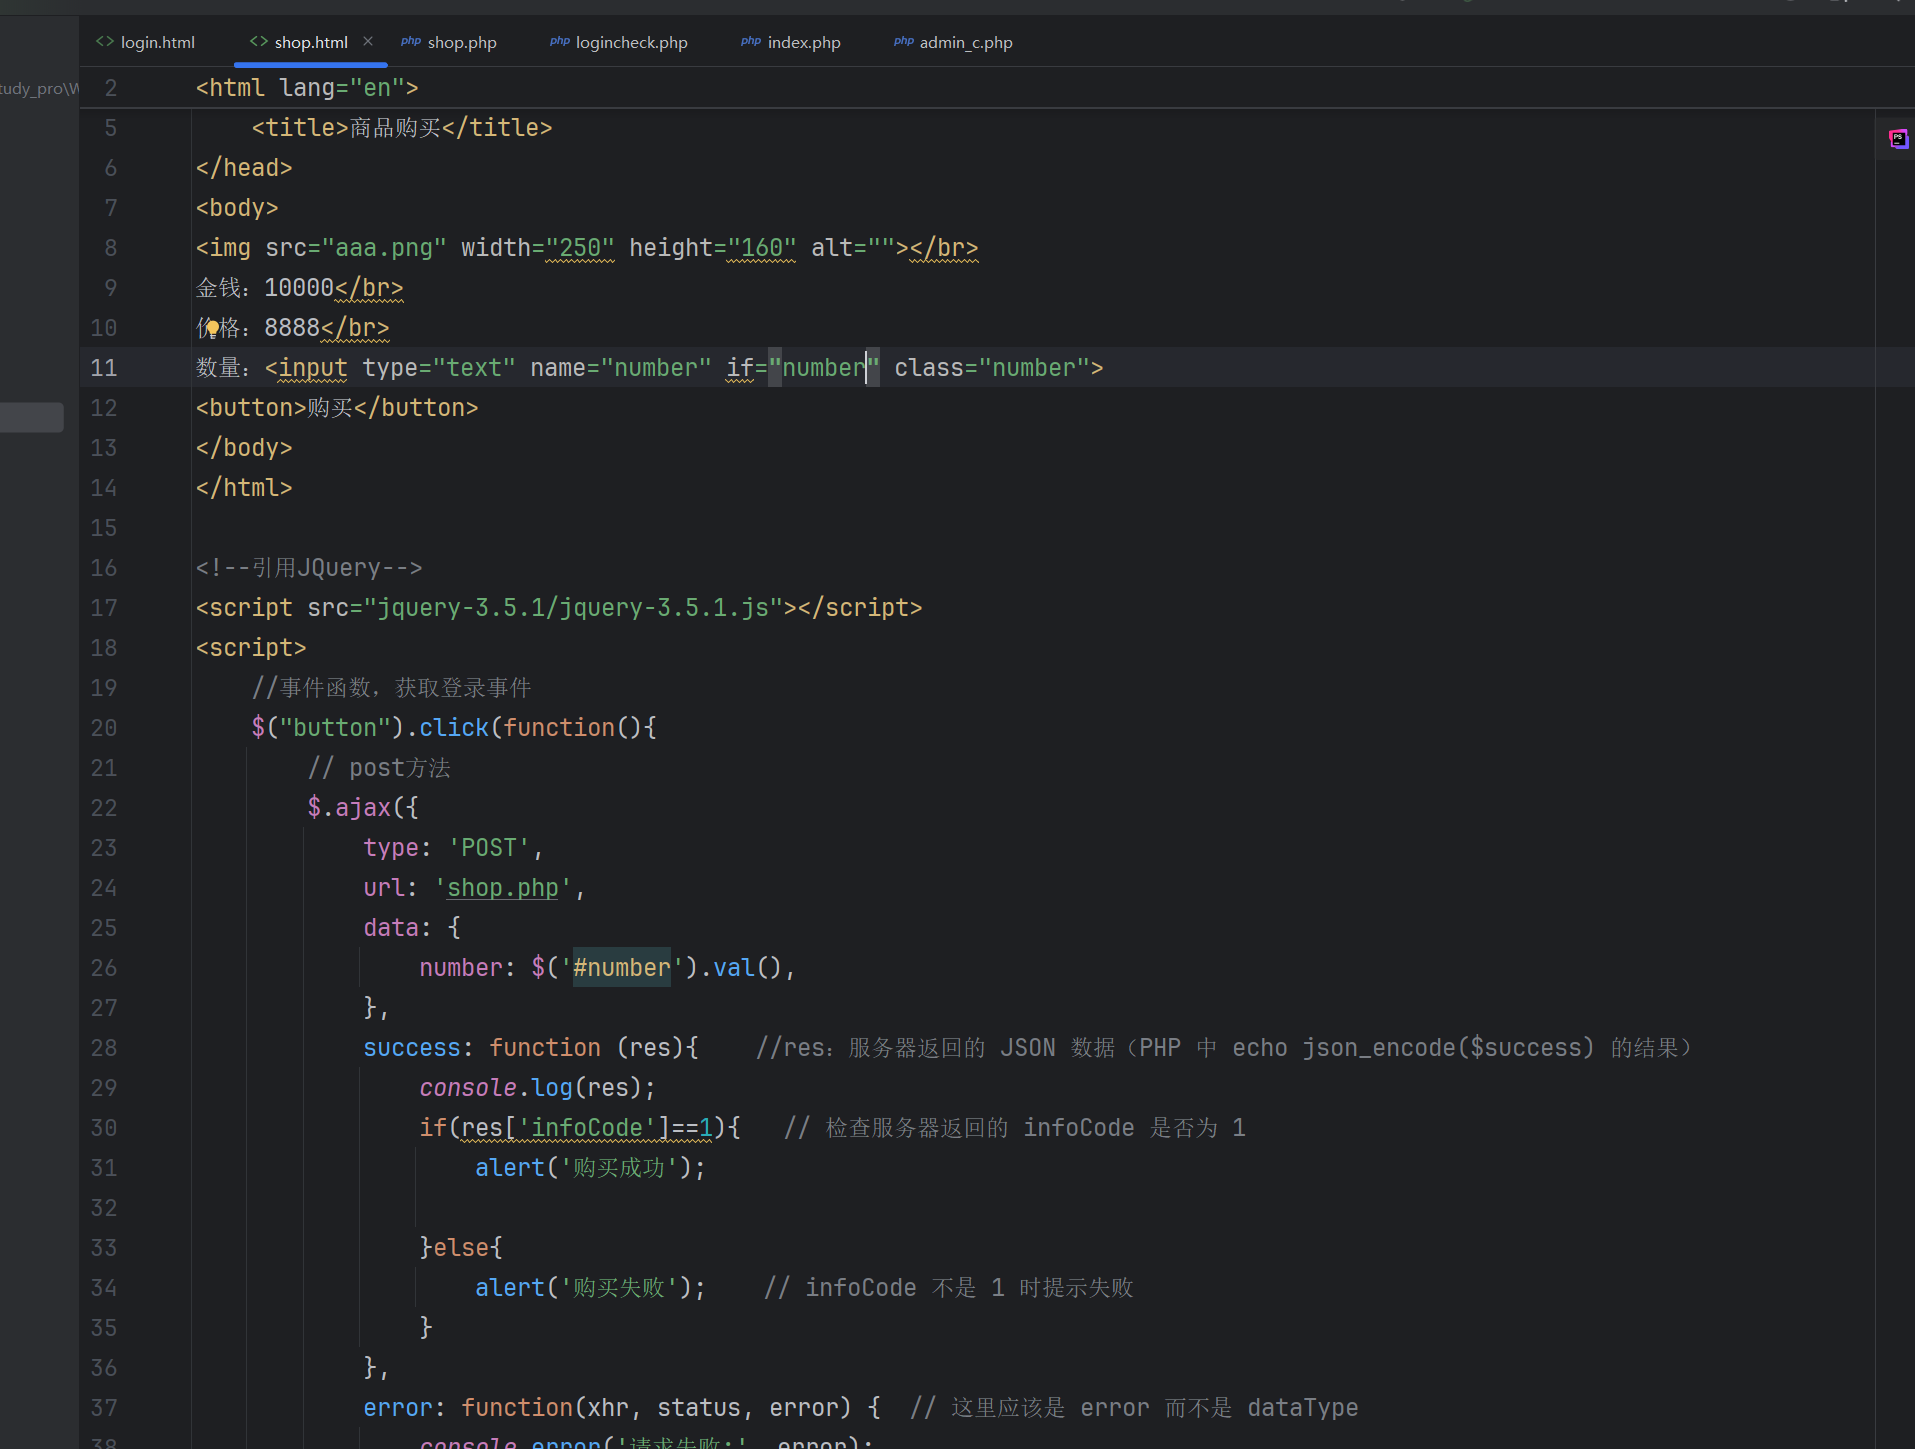Click alert('购买成功') statement
This screenshot has height=1449, width=1915.
[591, 1167]
